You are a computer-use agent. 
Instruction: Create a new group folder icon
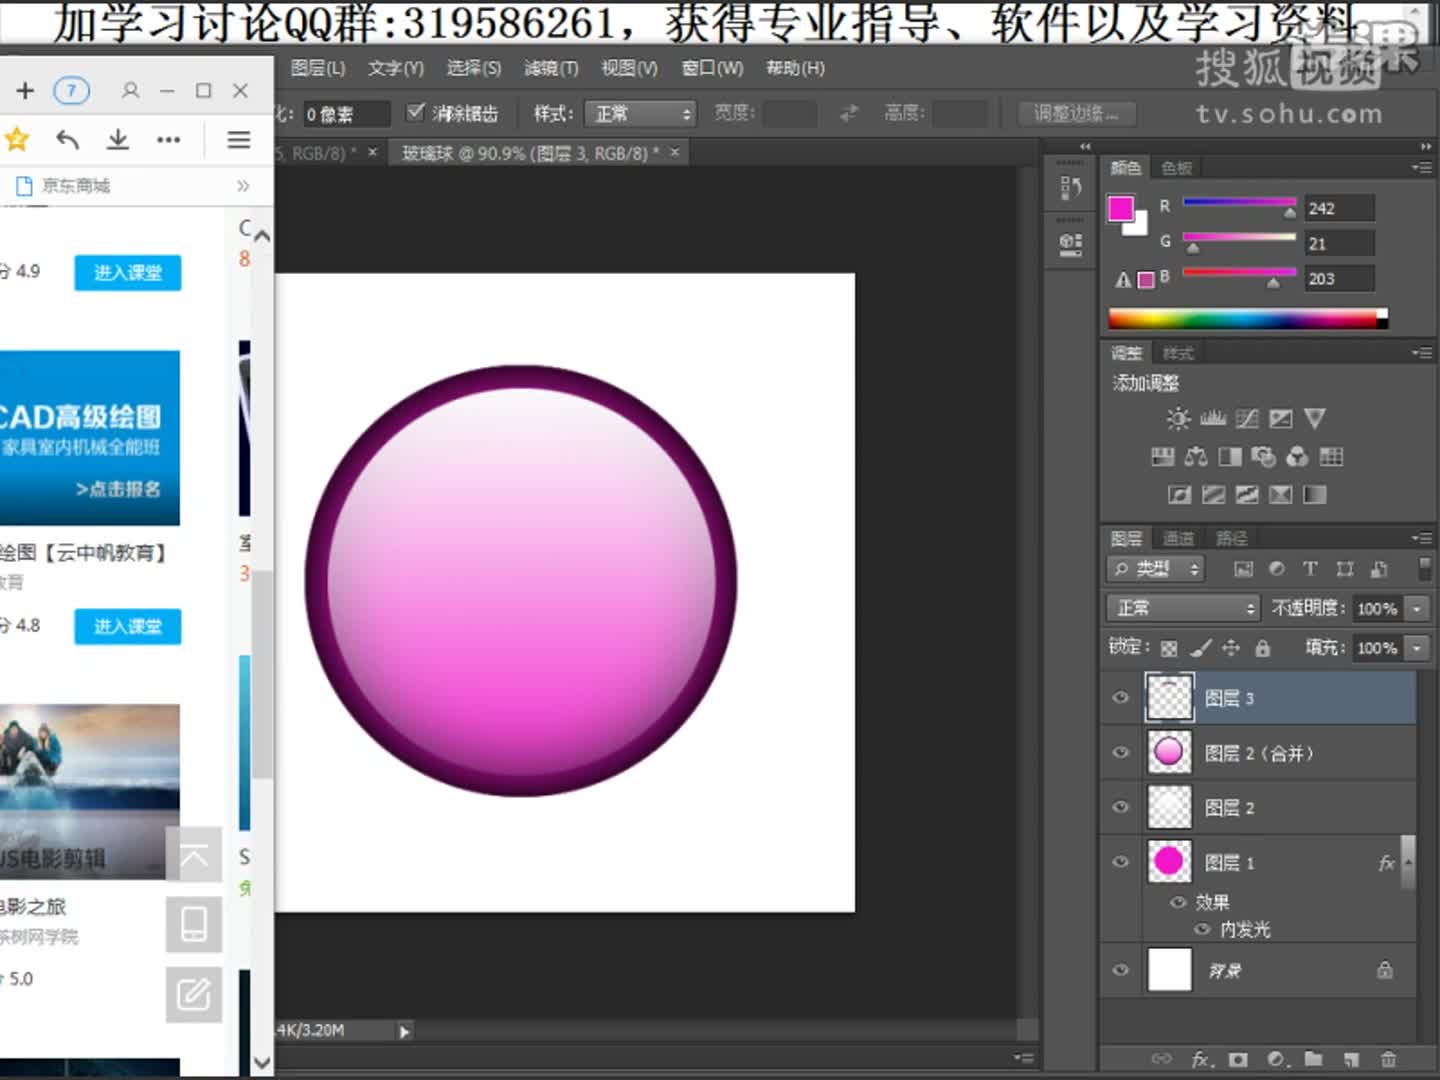coord(1313,1059)
